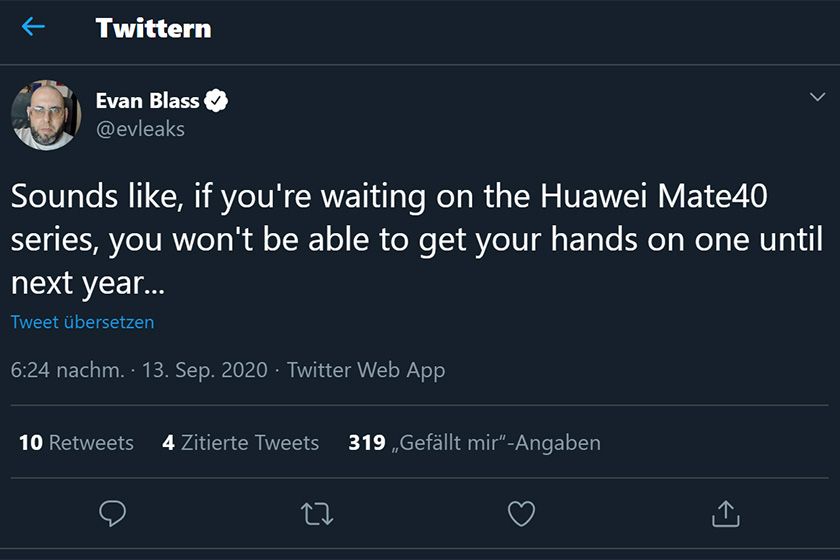Screen dimensions: 840x560
Task: Open the @evleaks handle link
Action: [140, 129]
